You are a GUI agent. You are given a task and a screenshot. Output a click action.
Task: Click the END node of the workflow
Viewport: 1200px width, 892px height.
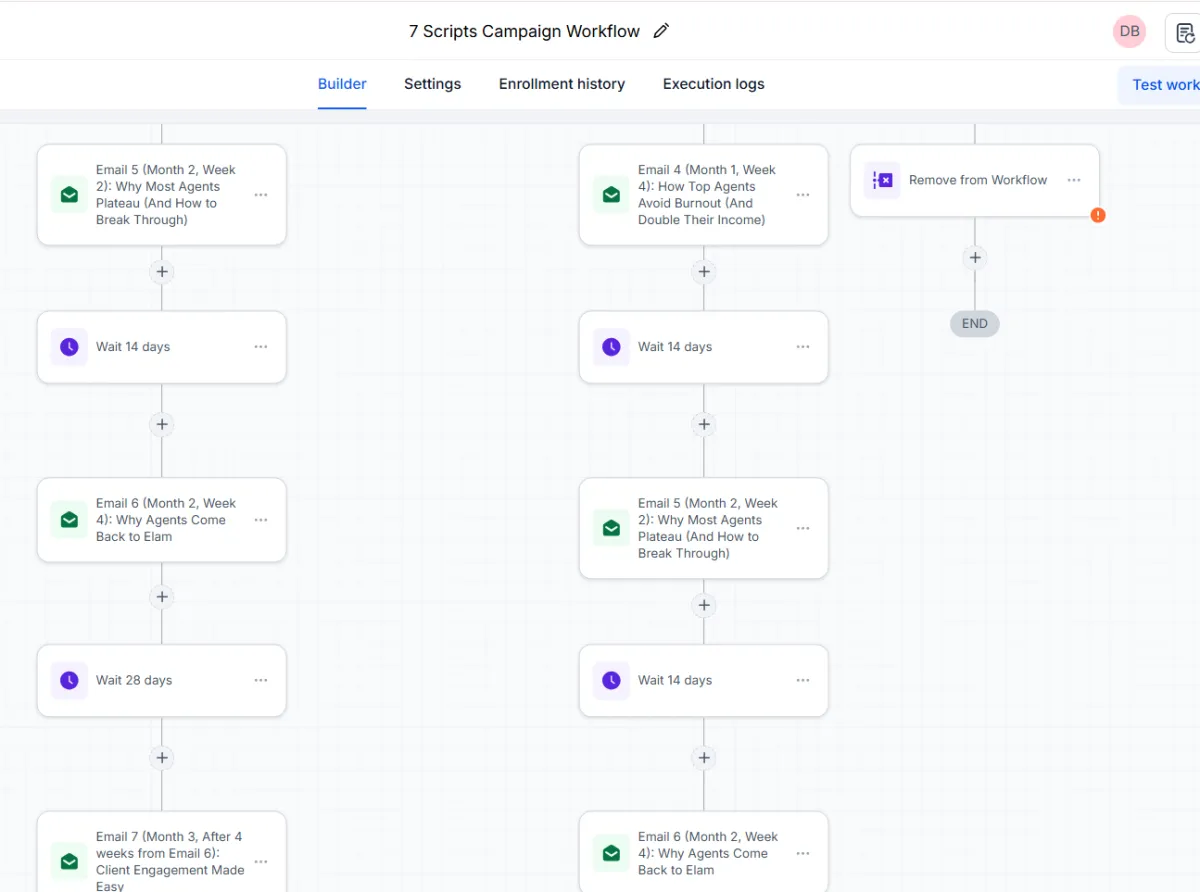point(975,324)
